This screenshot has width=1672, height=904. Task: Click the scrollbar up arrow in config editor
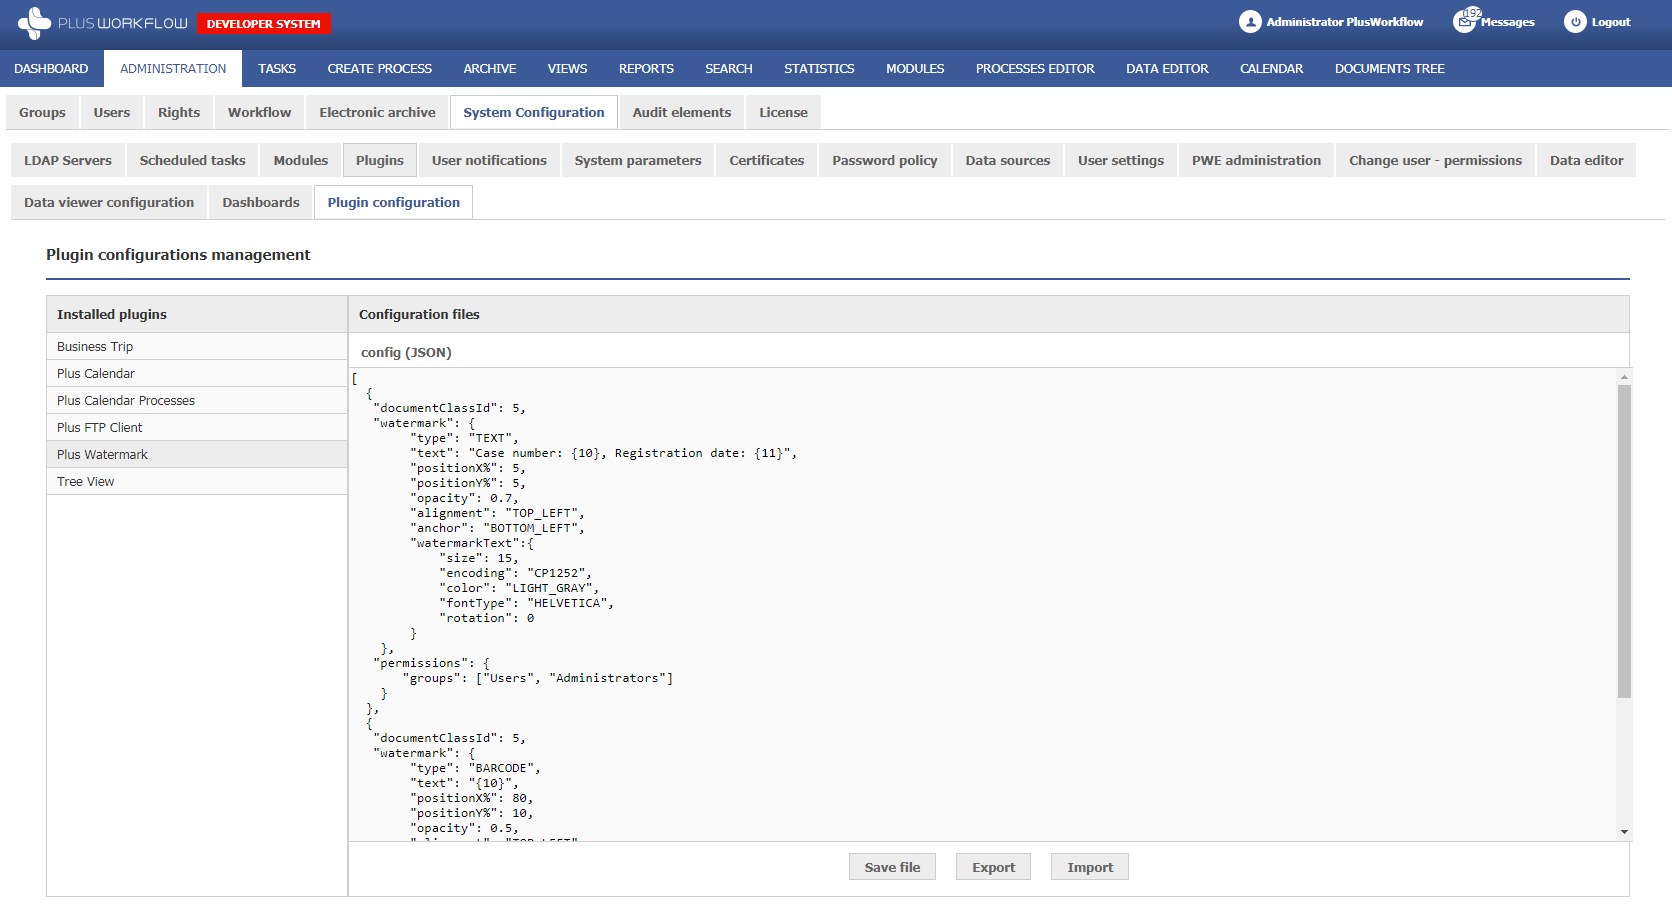click(x=1624, y=377)
